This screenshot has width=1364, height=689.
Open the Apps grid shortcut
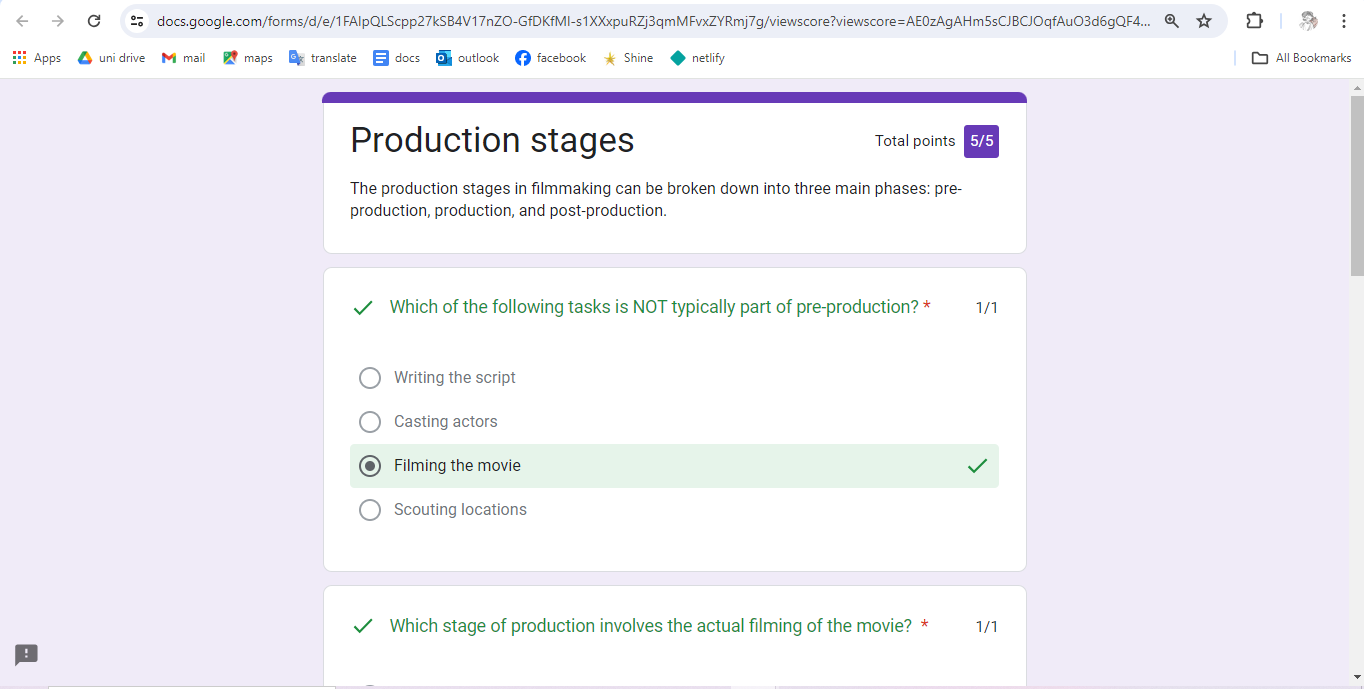(36, 58)
